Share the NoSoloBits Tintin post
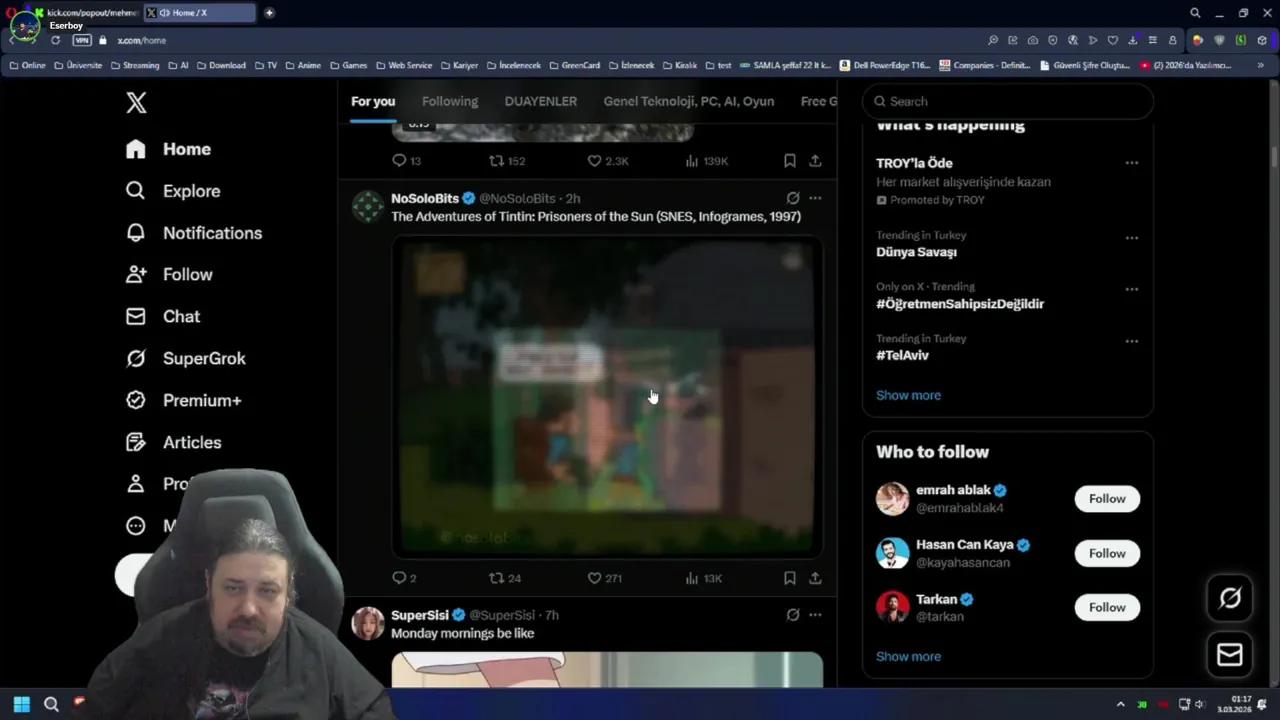 coord(815,578)
